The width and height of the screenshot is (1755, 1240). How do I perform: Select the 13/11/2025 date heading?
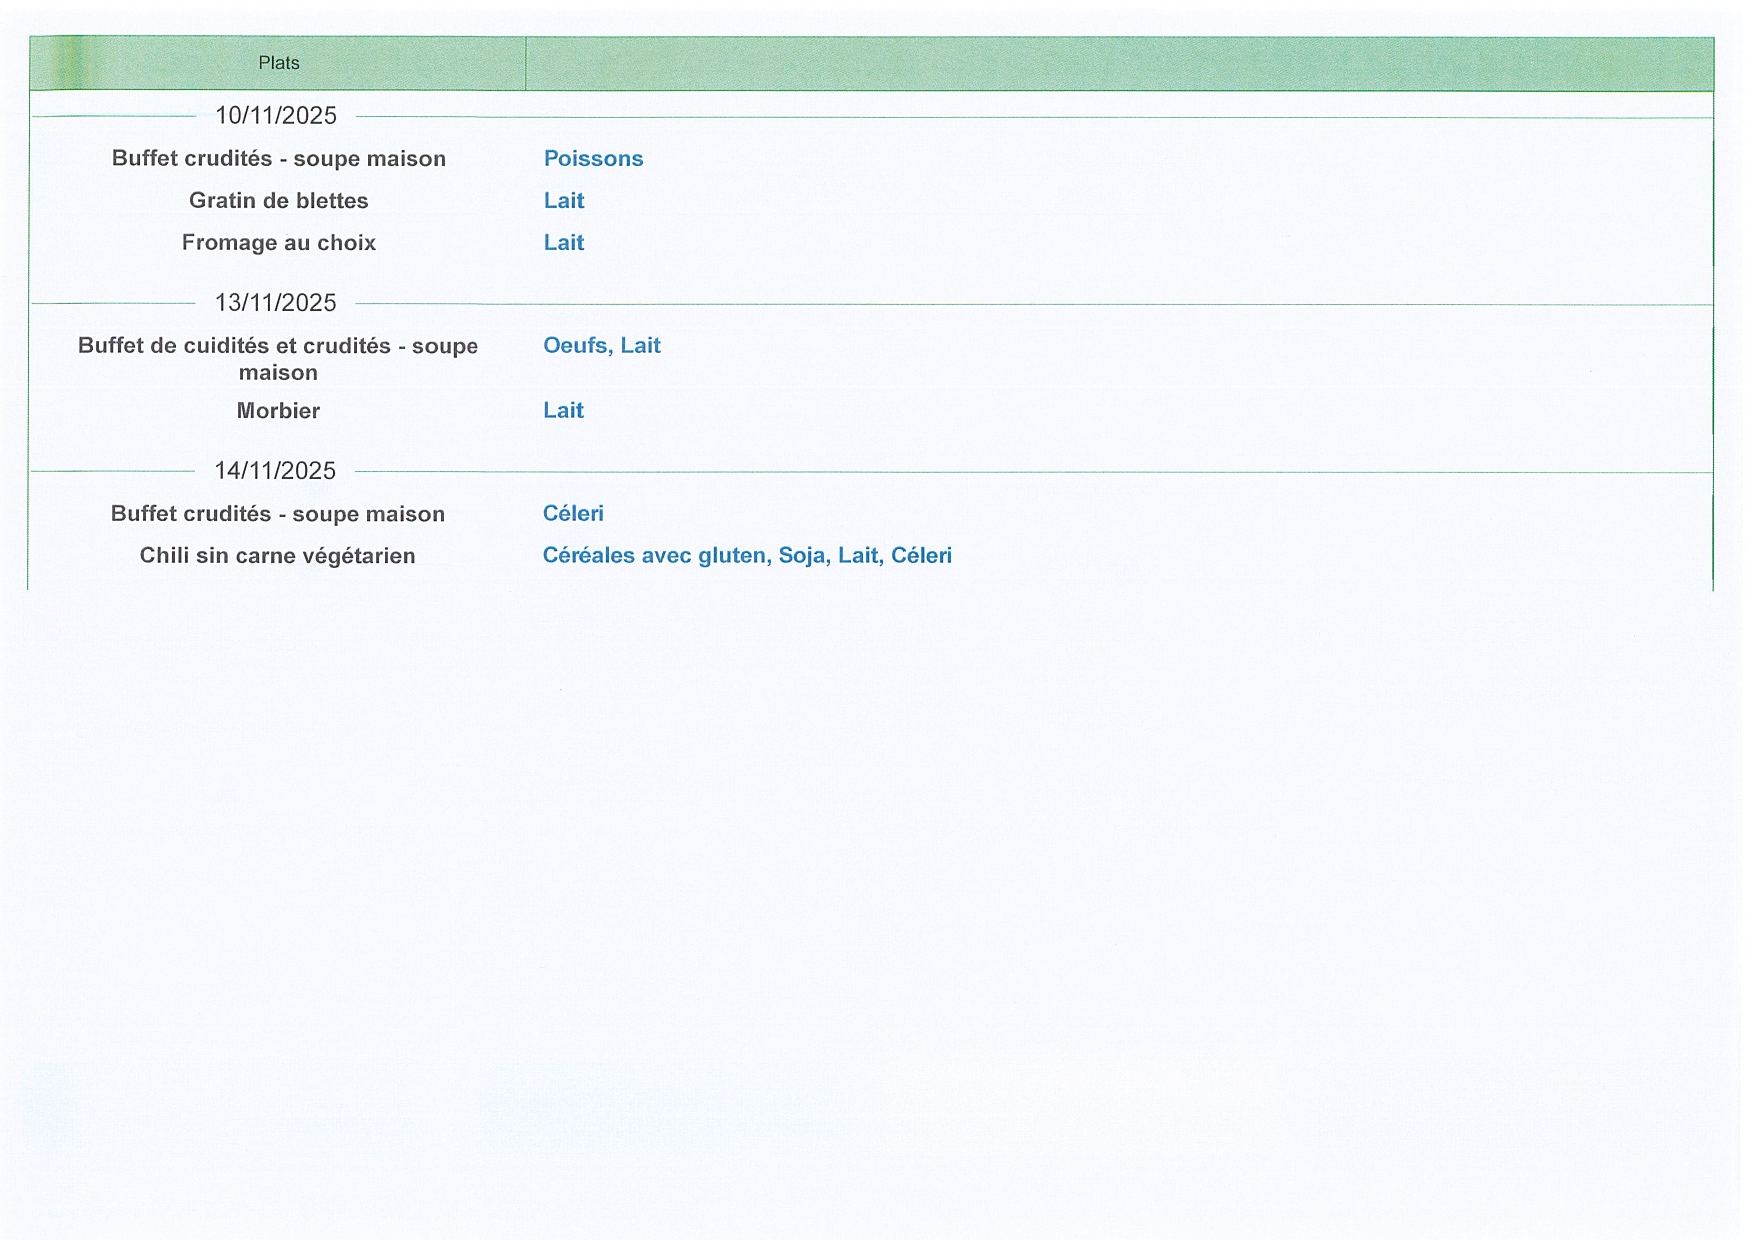[x=276, y=303]
